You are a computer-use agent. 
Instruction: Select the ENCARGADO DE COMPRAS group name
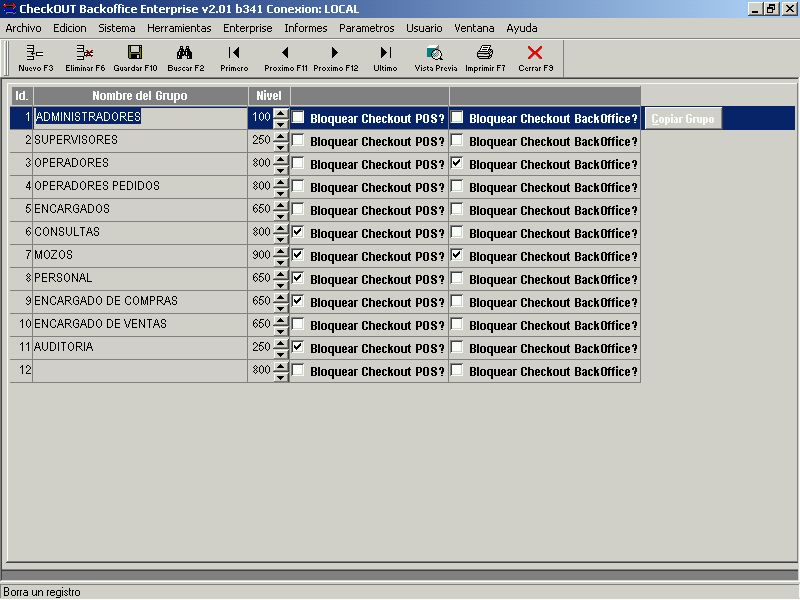coord(140,301)
